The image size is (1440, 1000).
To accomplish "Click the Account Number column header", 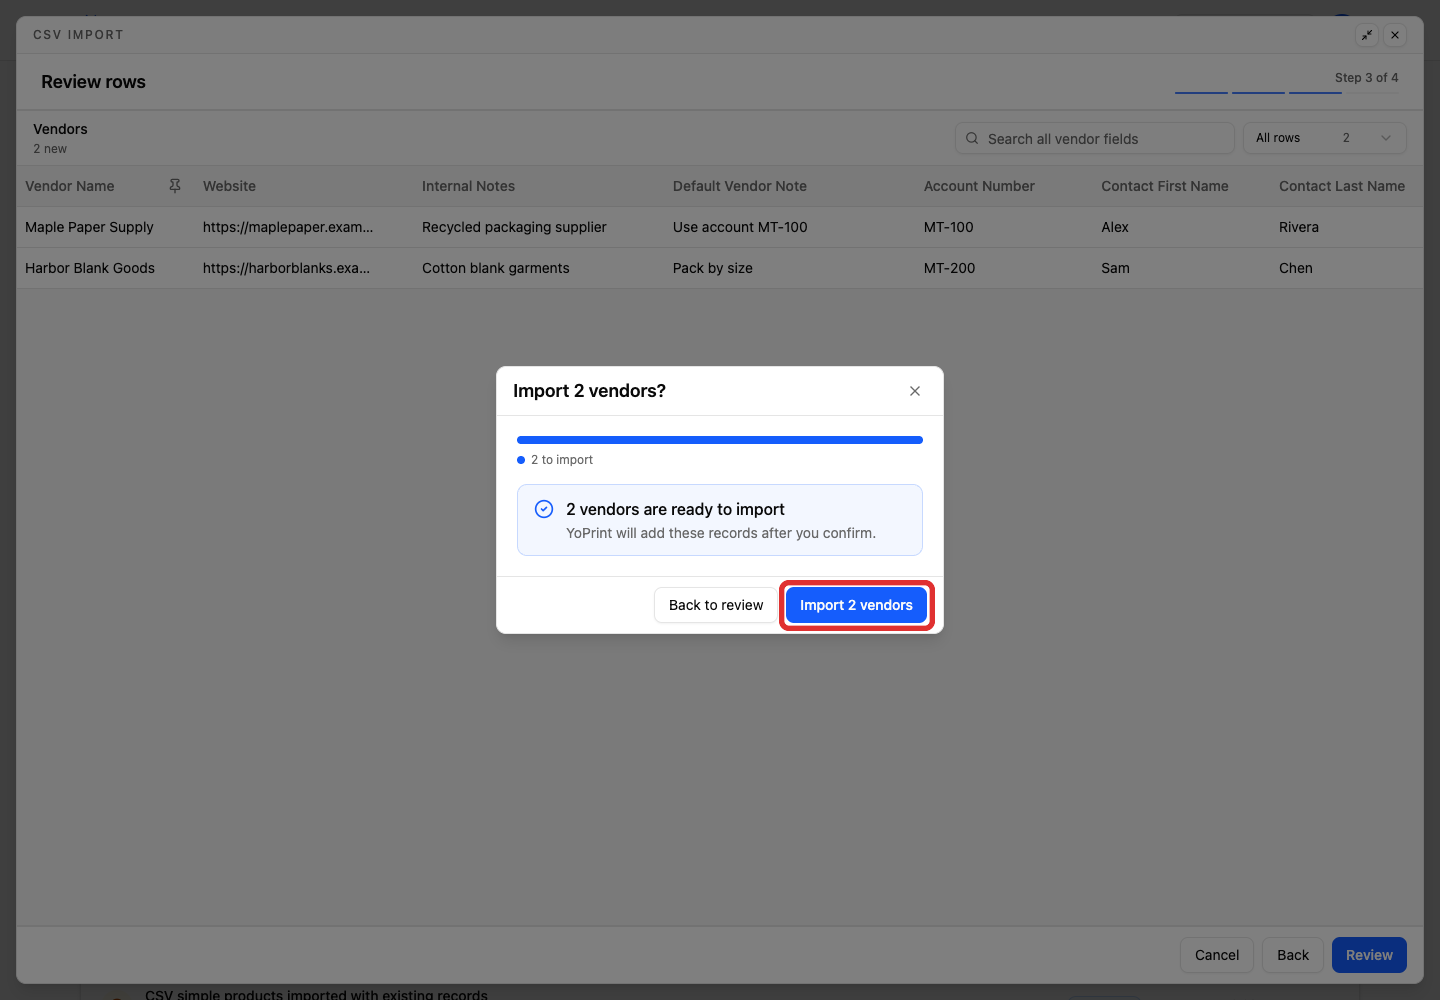I will pos(979,186).
